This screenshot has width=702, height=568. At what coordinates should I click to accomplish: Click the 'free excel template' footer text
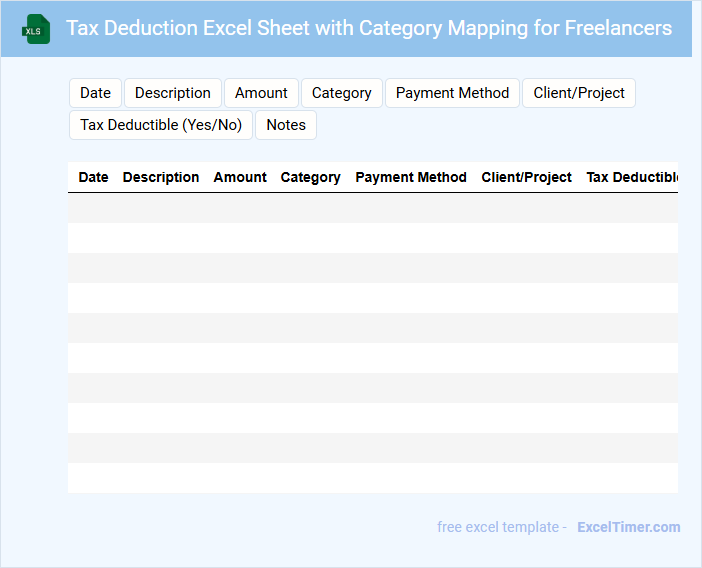tap(501, 527)
